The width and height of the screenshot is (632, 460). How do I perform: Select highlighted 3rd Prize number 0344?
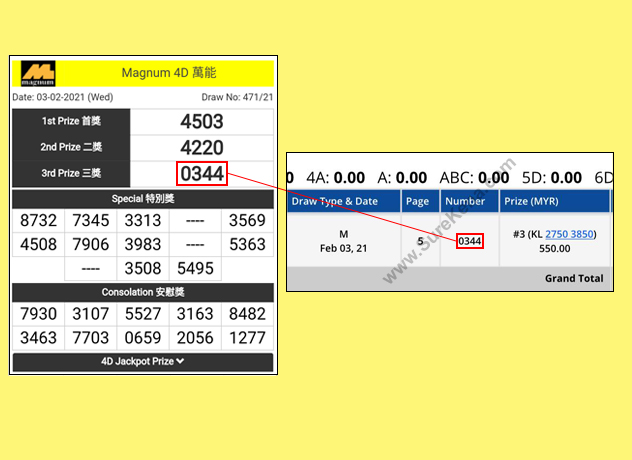pyautogui.click(x=203, y=174)
